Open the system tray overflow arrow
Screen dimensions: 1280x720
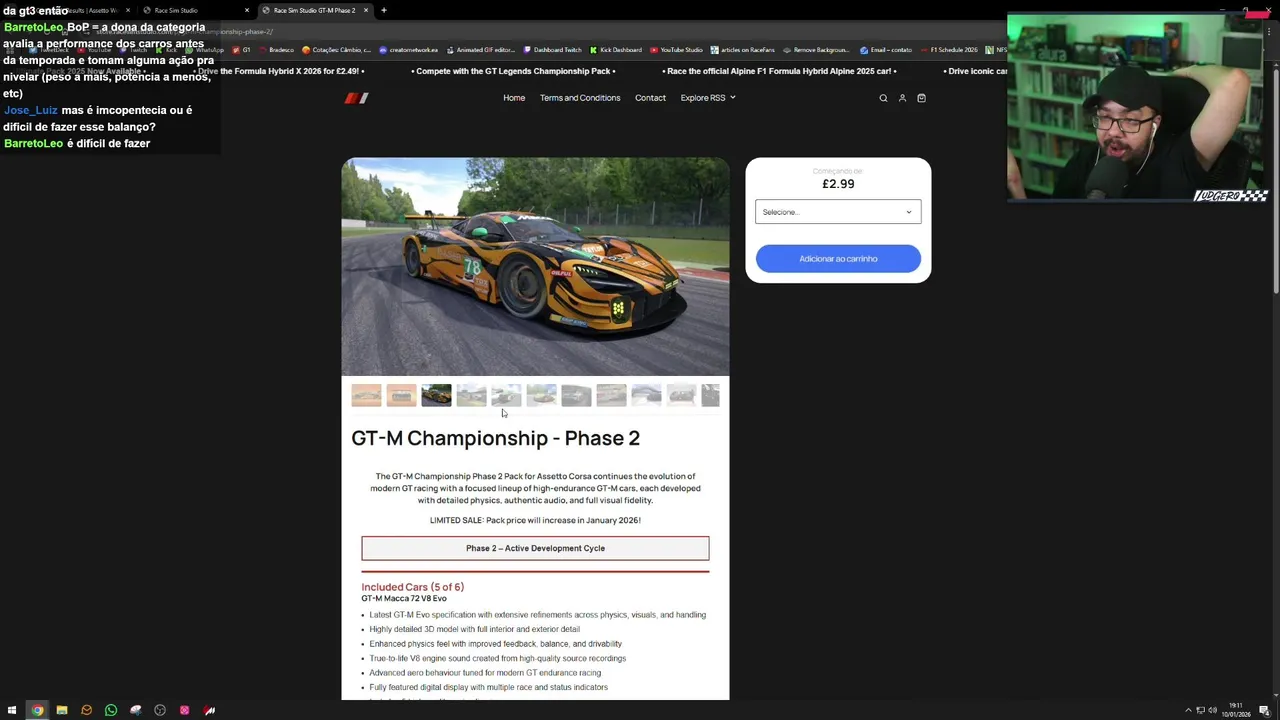(1188, 710)
